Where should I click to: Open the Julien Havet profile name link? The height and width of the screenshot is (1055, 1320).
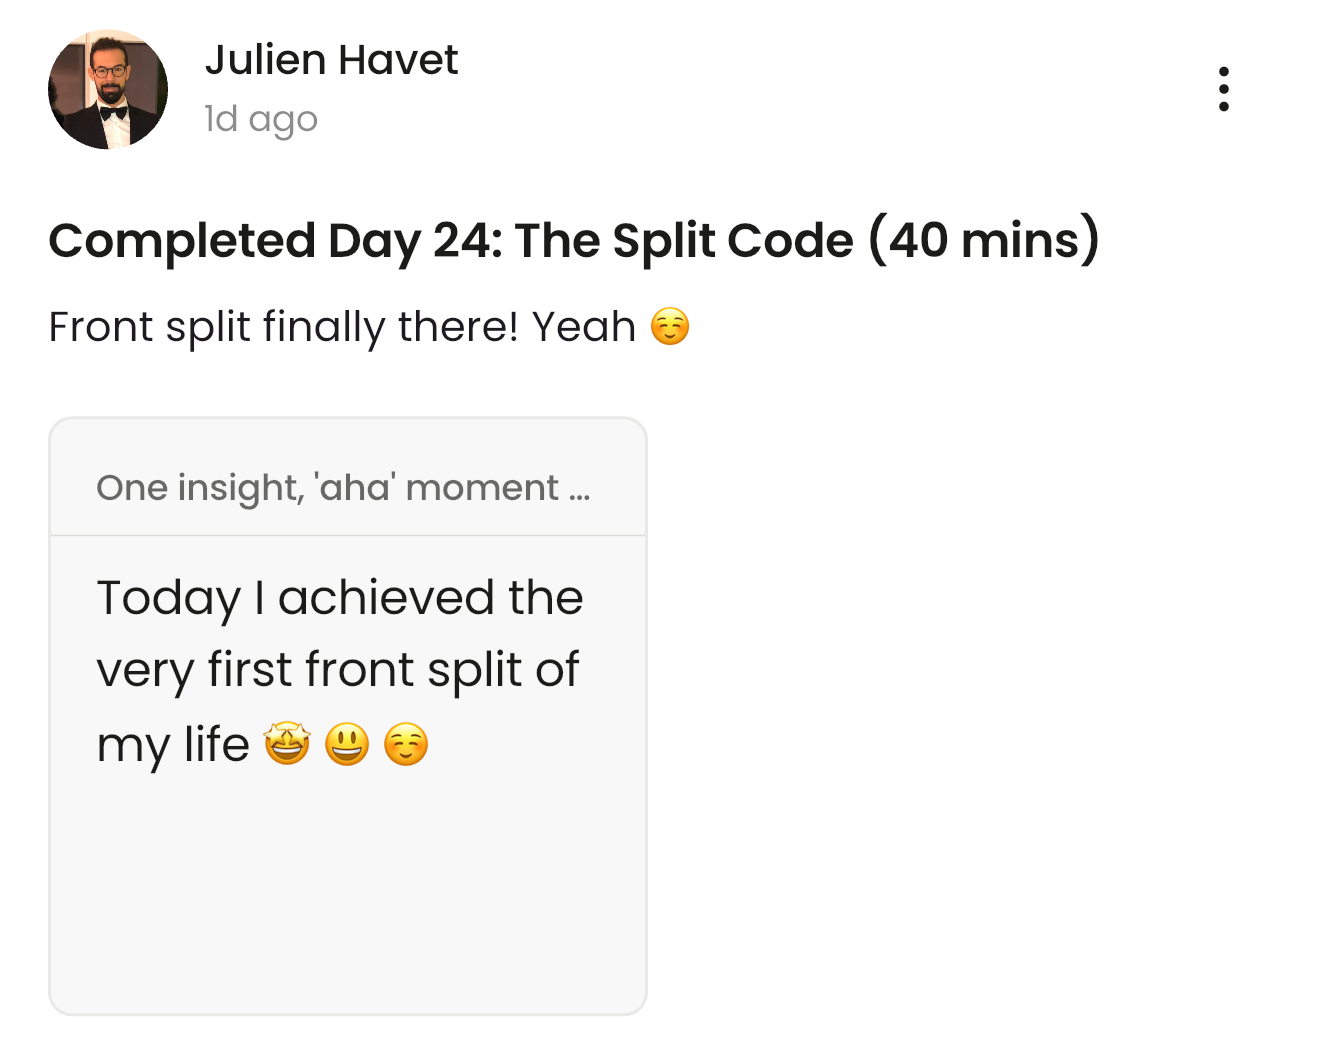pyautogui.click(x=331, y=60)
